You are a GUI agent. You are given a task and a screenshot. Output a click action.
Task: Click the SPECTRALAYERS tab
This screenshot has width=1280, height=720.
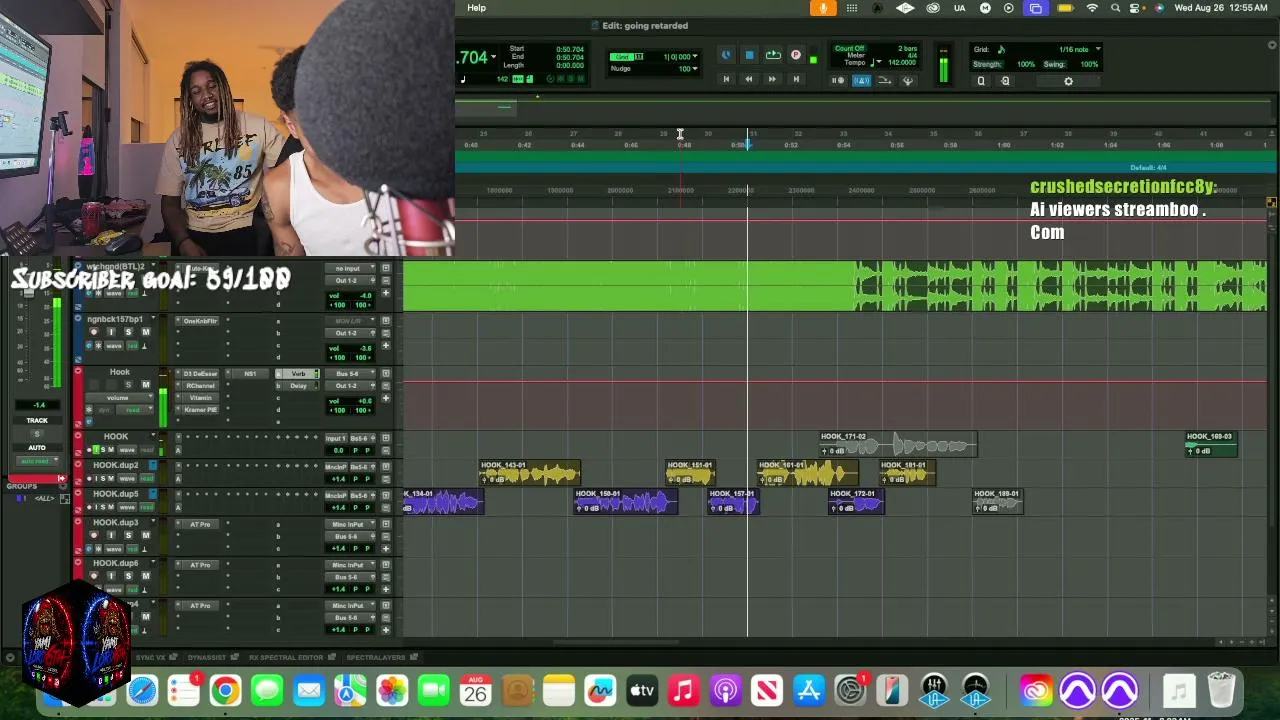[376, 657]
